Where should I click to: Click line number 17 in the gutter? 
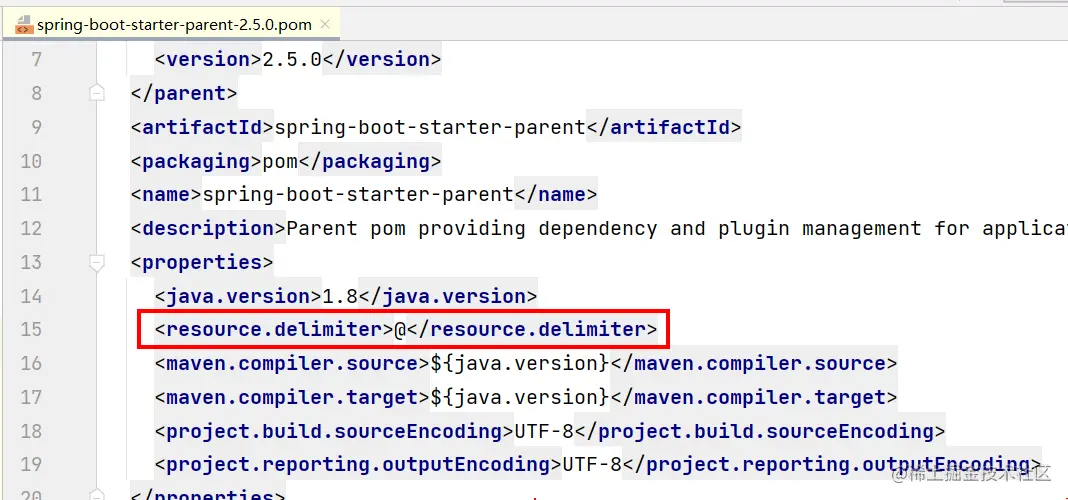(x=31, y=397)
